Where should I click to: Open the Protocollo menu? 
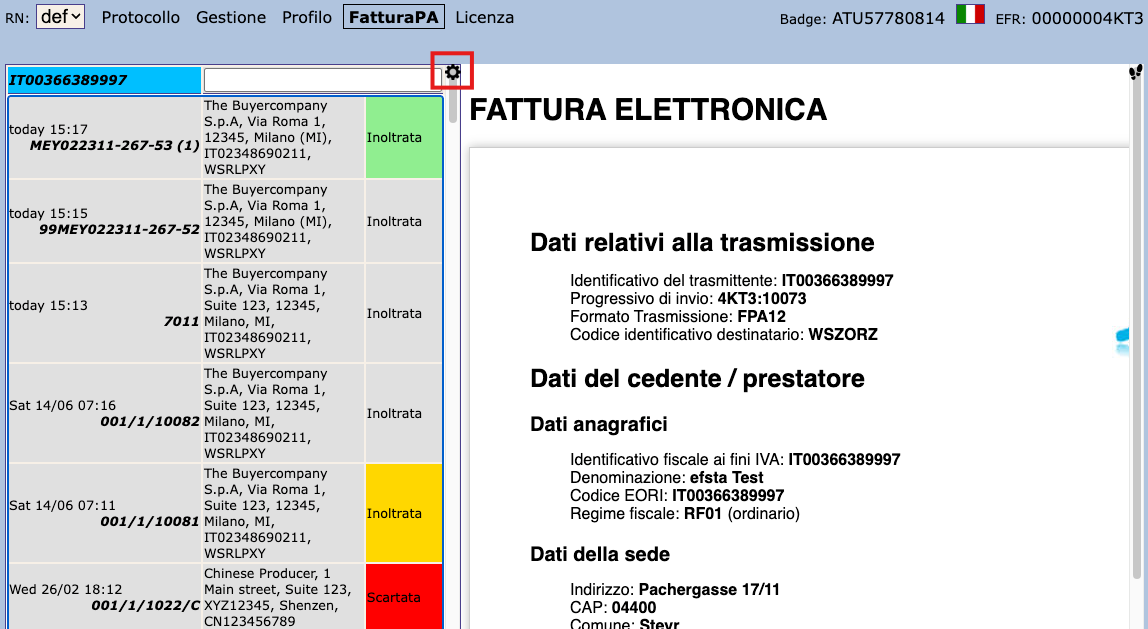point(140,16)
